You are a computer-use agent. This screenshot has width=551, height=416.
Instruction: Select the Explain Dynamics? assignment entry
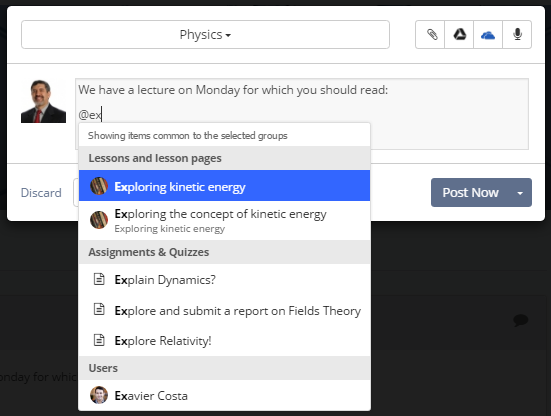tap(225, 280)
